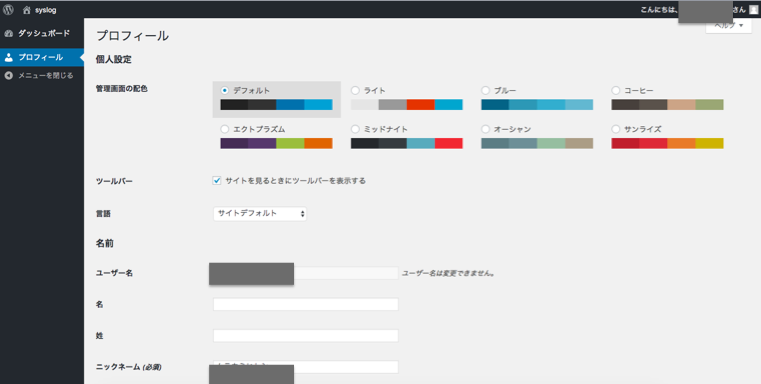Click the 名前 section heading
The width and height of the screenshot is (761, 384).
pyautogui.click(x=105, y=243)
